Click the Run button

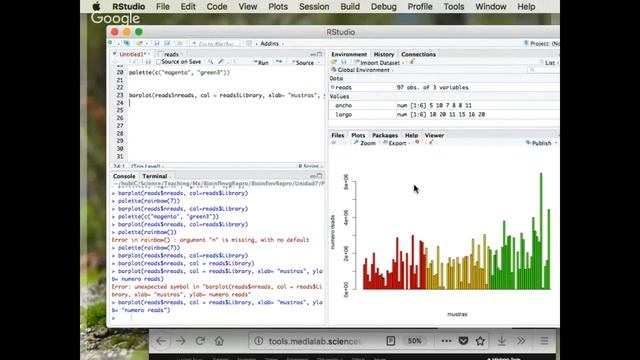pyautogui.click(x=260, y=62)
